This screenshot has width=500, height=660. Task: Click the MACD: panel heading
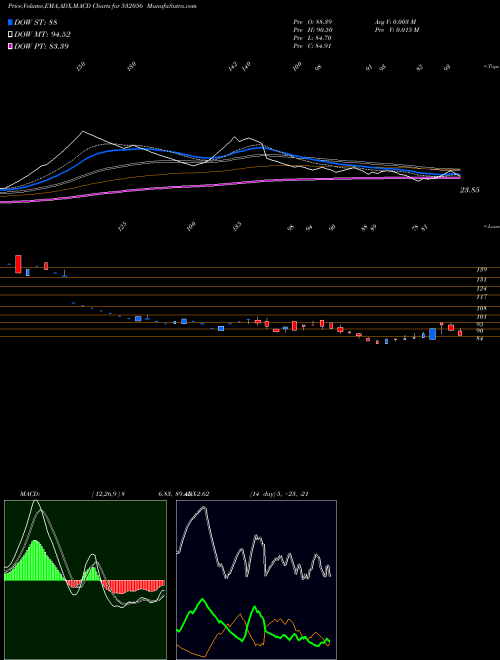click(29, 493)
